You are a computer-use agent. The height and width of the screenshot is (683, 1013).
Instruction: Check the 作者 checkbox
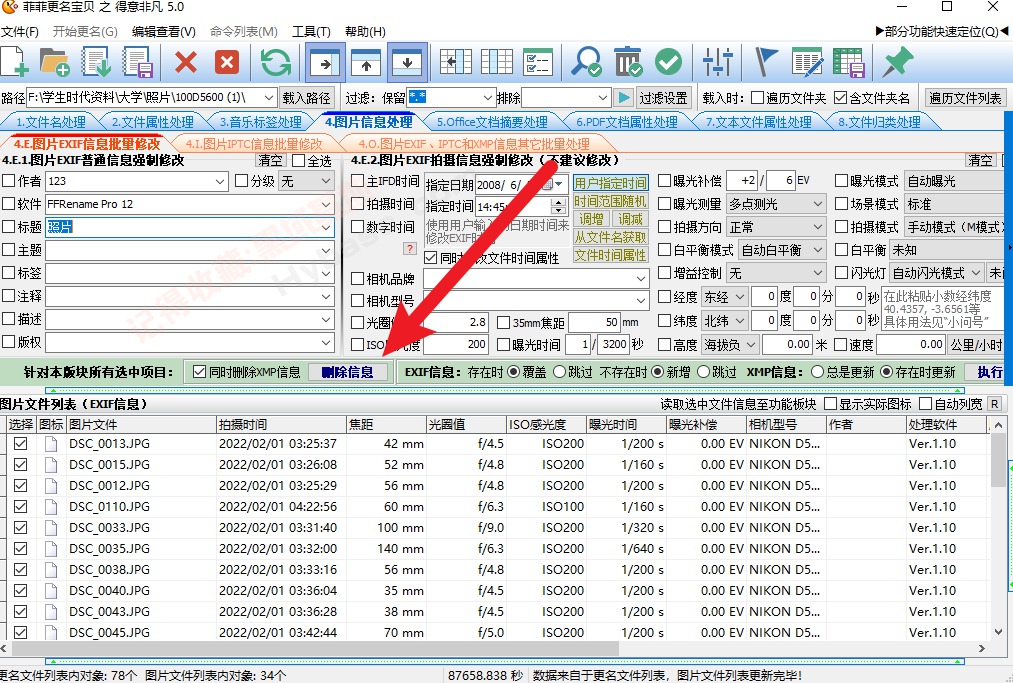pos(8,181)
